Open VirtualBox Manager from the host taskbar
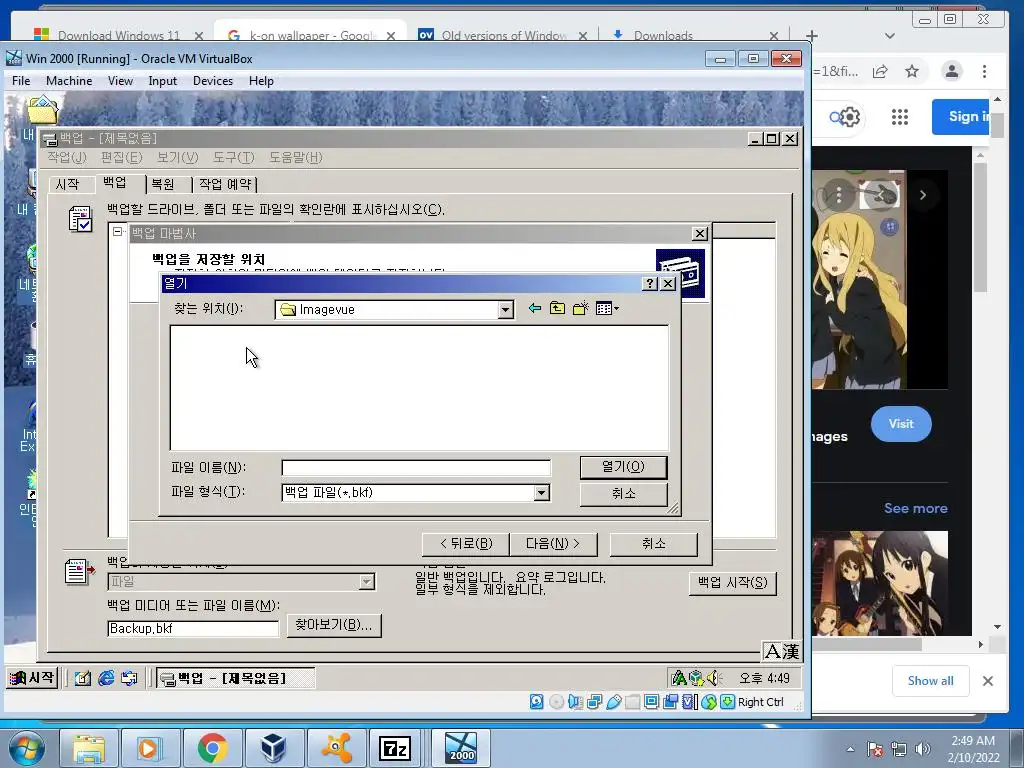Screen dimensions: 1024x768 (274, 748)
